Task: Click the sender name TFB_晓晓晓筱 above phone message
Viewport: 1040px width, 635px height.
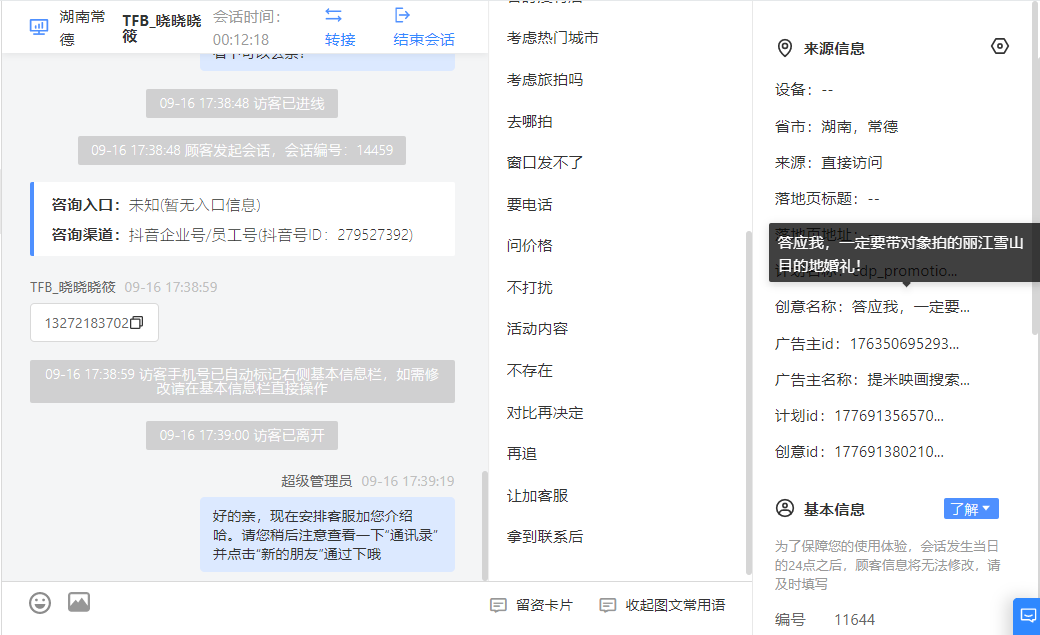Action: coord(73,287)
